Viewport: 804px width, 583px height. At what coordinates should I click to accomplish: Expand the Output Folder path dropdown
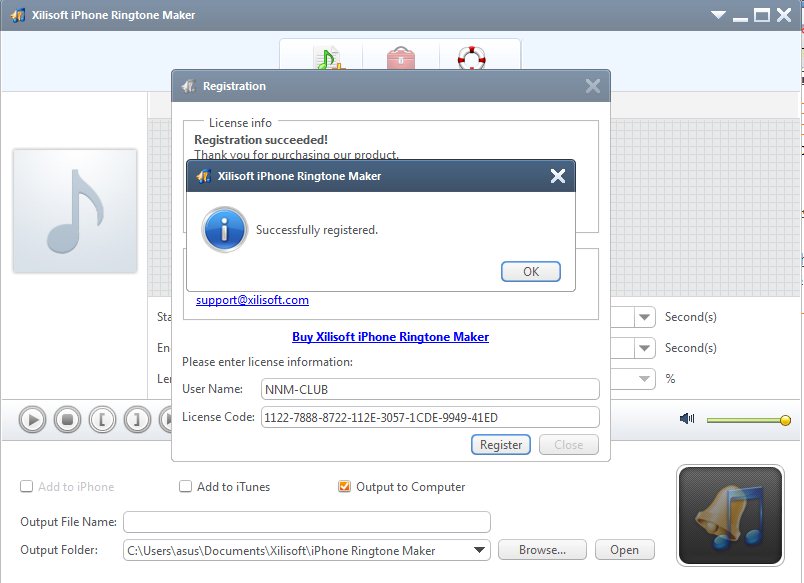480,550
